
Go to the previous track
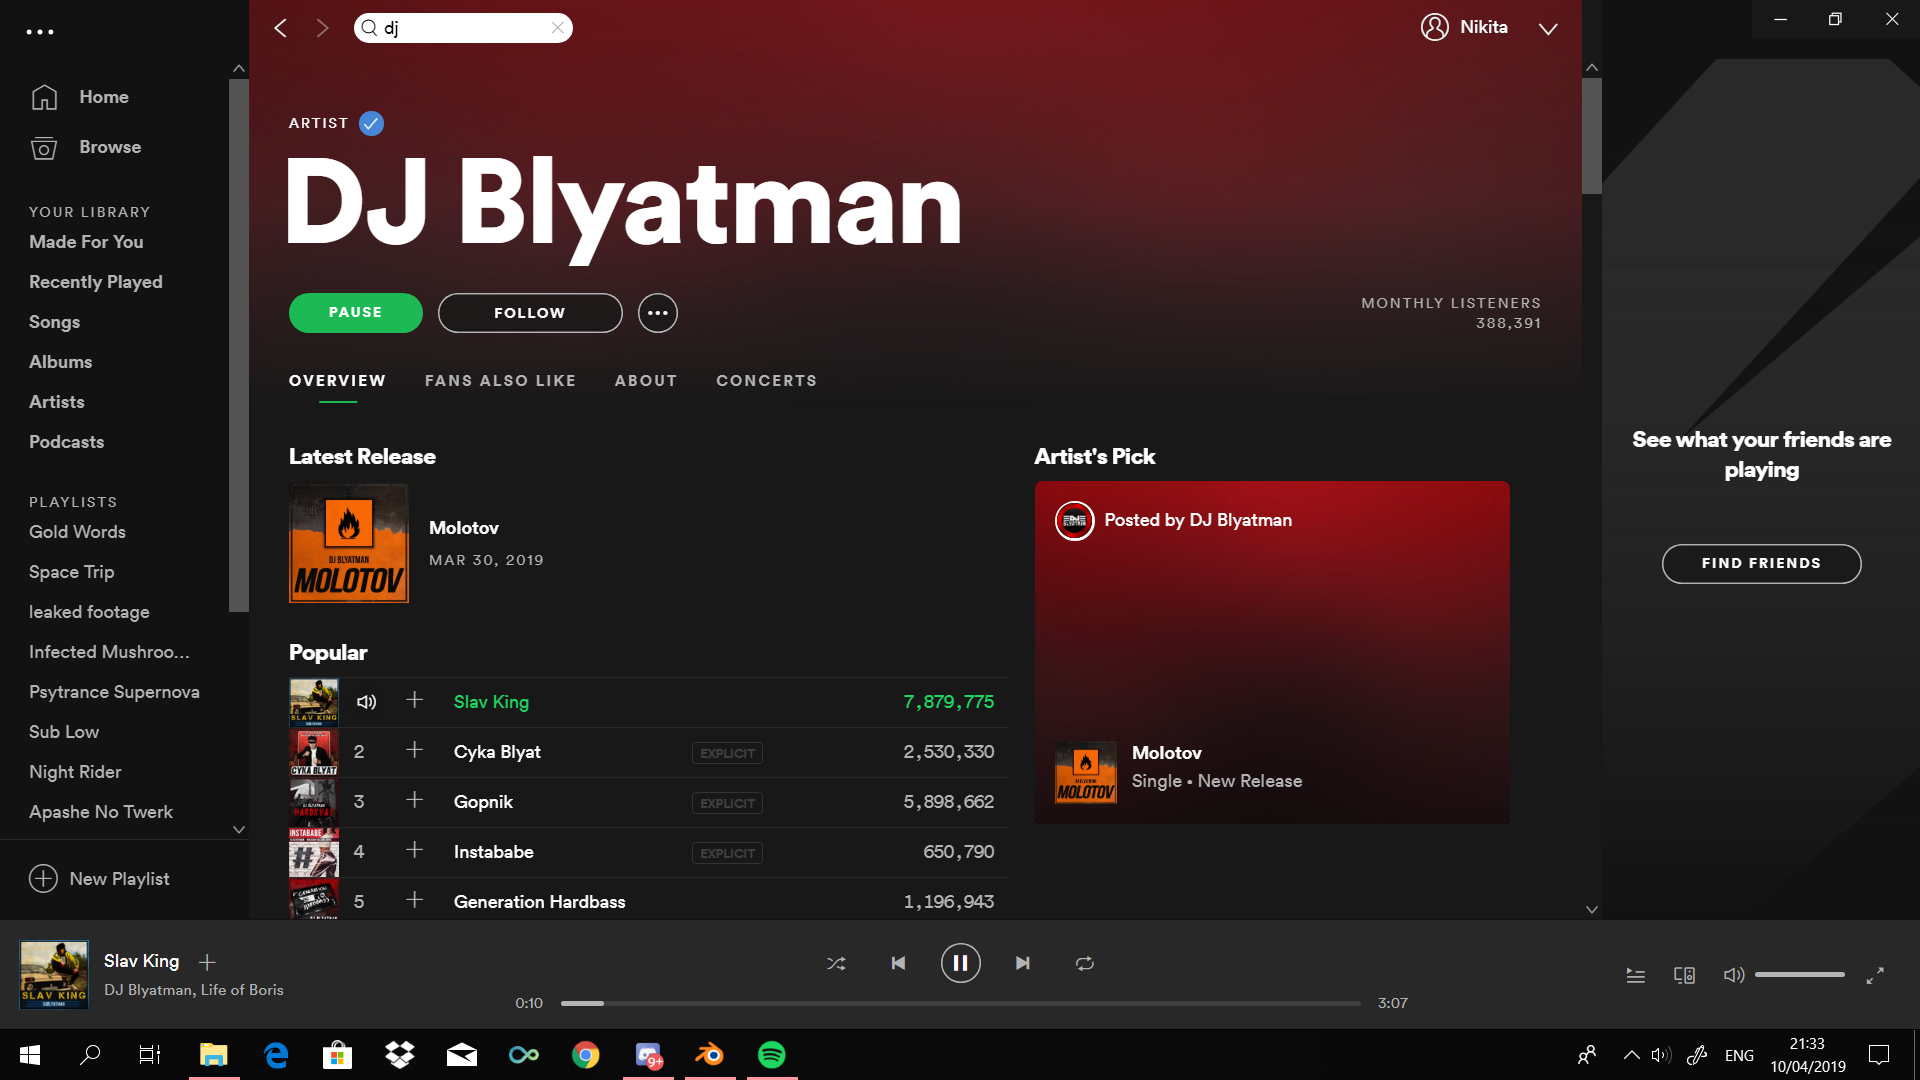[898, 963]
